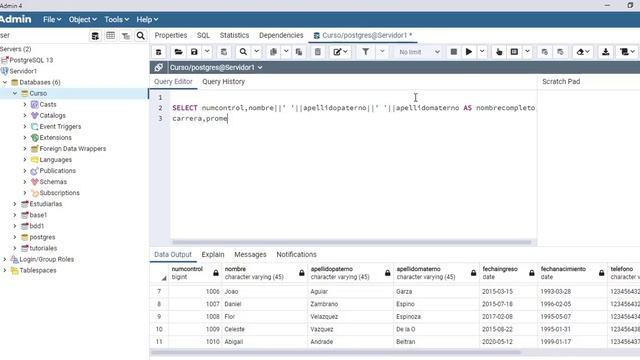Switch to the Dependencies tab
The height and width of the screenshot is (360, 640).
coord(281,36)
